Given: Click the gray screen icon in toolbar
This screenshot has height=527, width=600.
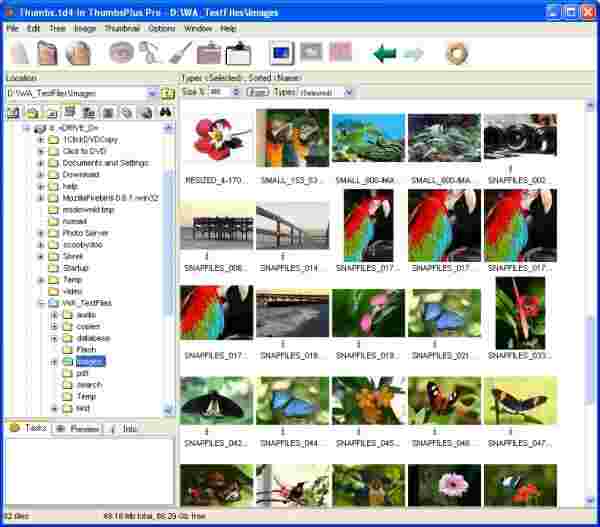Looking at the screenshot, I should coord(311,52).
